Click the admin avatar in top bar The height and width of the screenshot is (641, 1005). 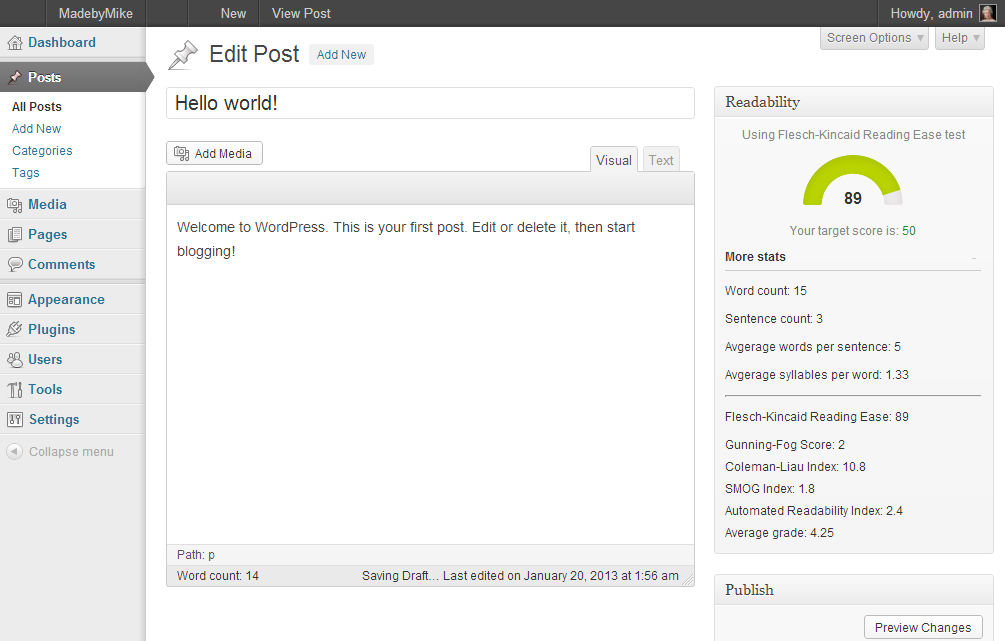pyautogui.click(x=987, y=13)
